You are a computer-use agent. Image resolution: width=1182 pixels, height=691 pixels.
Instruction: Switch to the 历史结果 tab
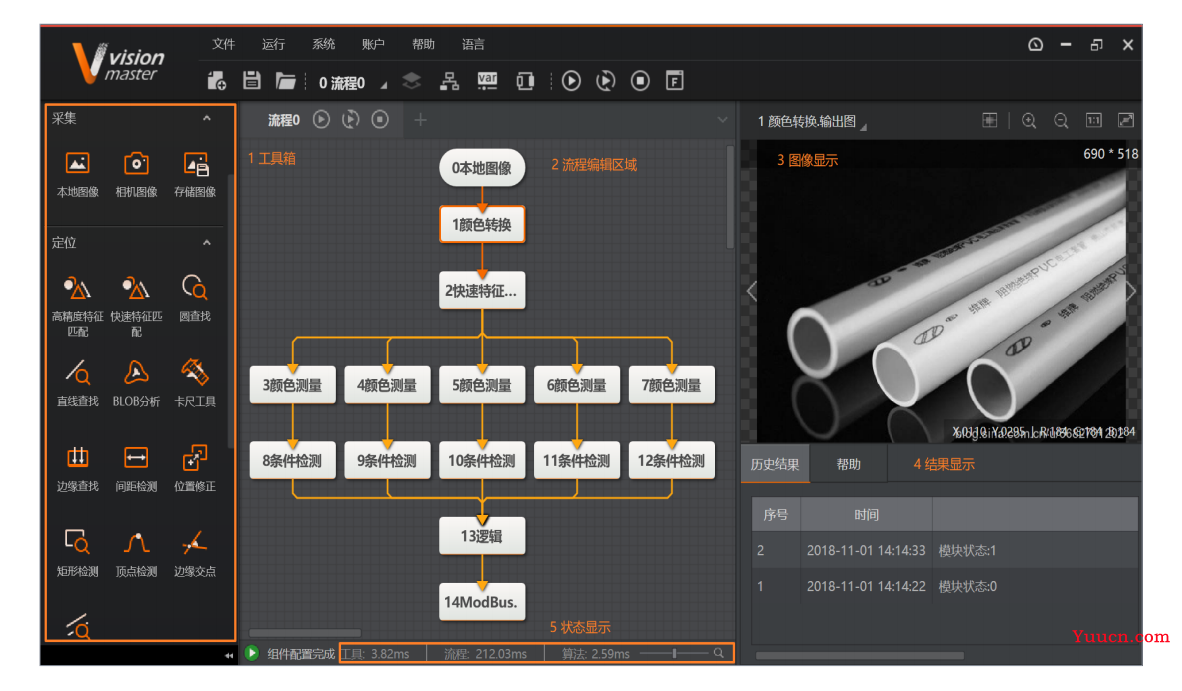point(776,464)
